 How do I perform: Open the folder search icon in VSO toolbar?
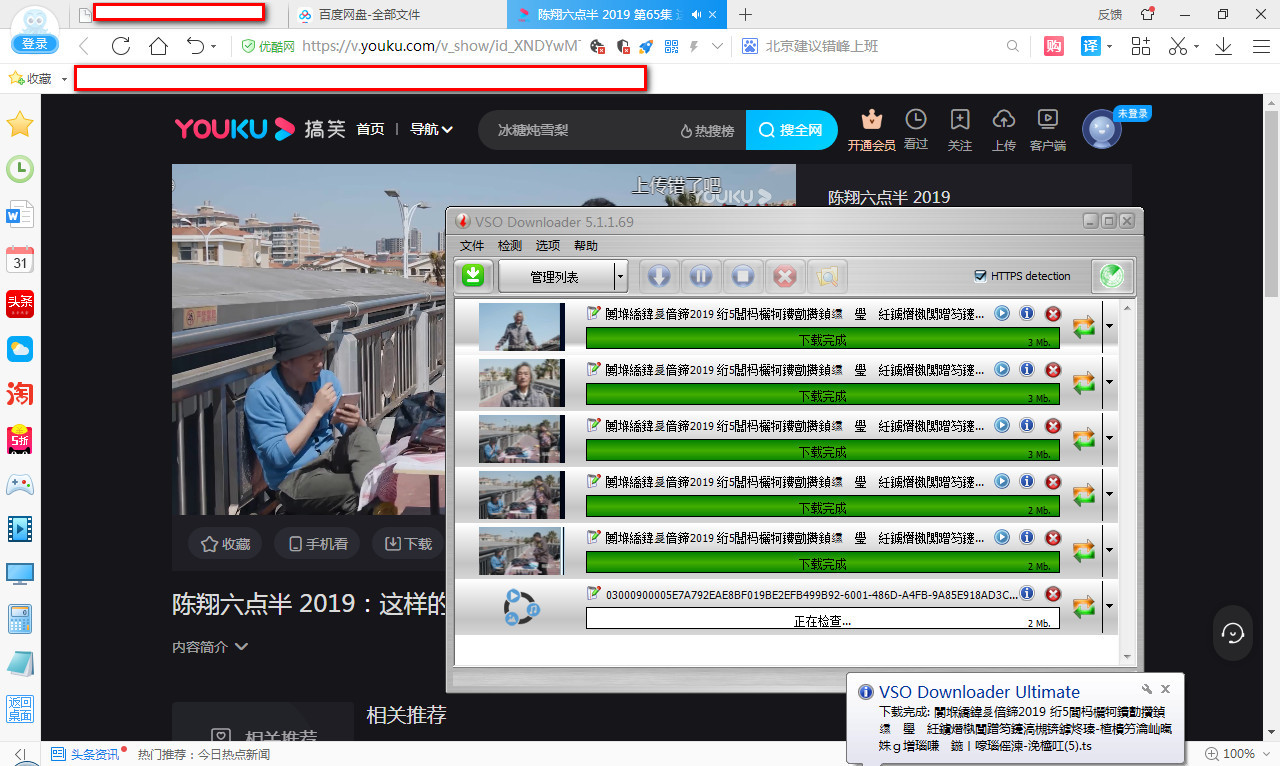point(828,276)
